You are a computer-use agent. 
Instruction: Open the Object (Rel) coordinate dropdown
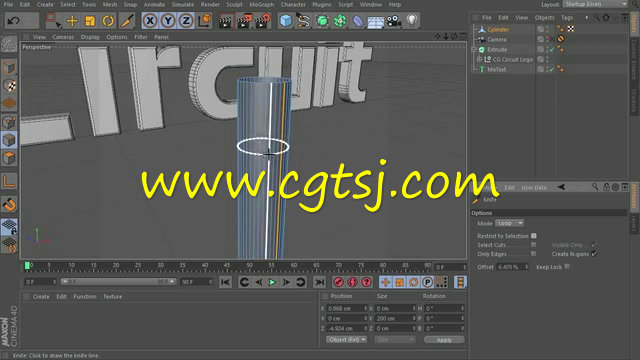[347, 340]
